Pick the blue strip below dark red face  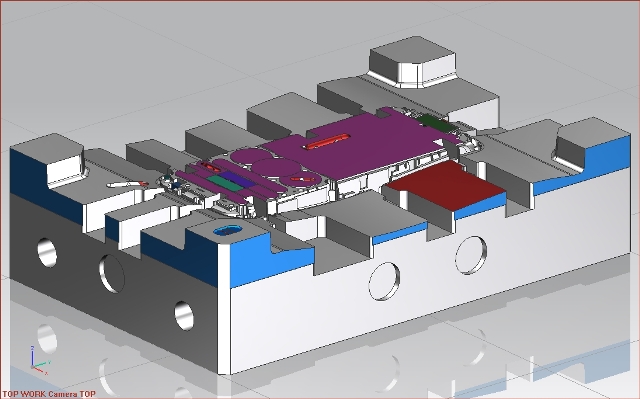coord(480,206)
